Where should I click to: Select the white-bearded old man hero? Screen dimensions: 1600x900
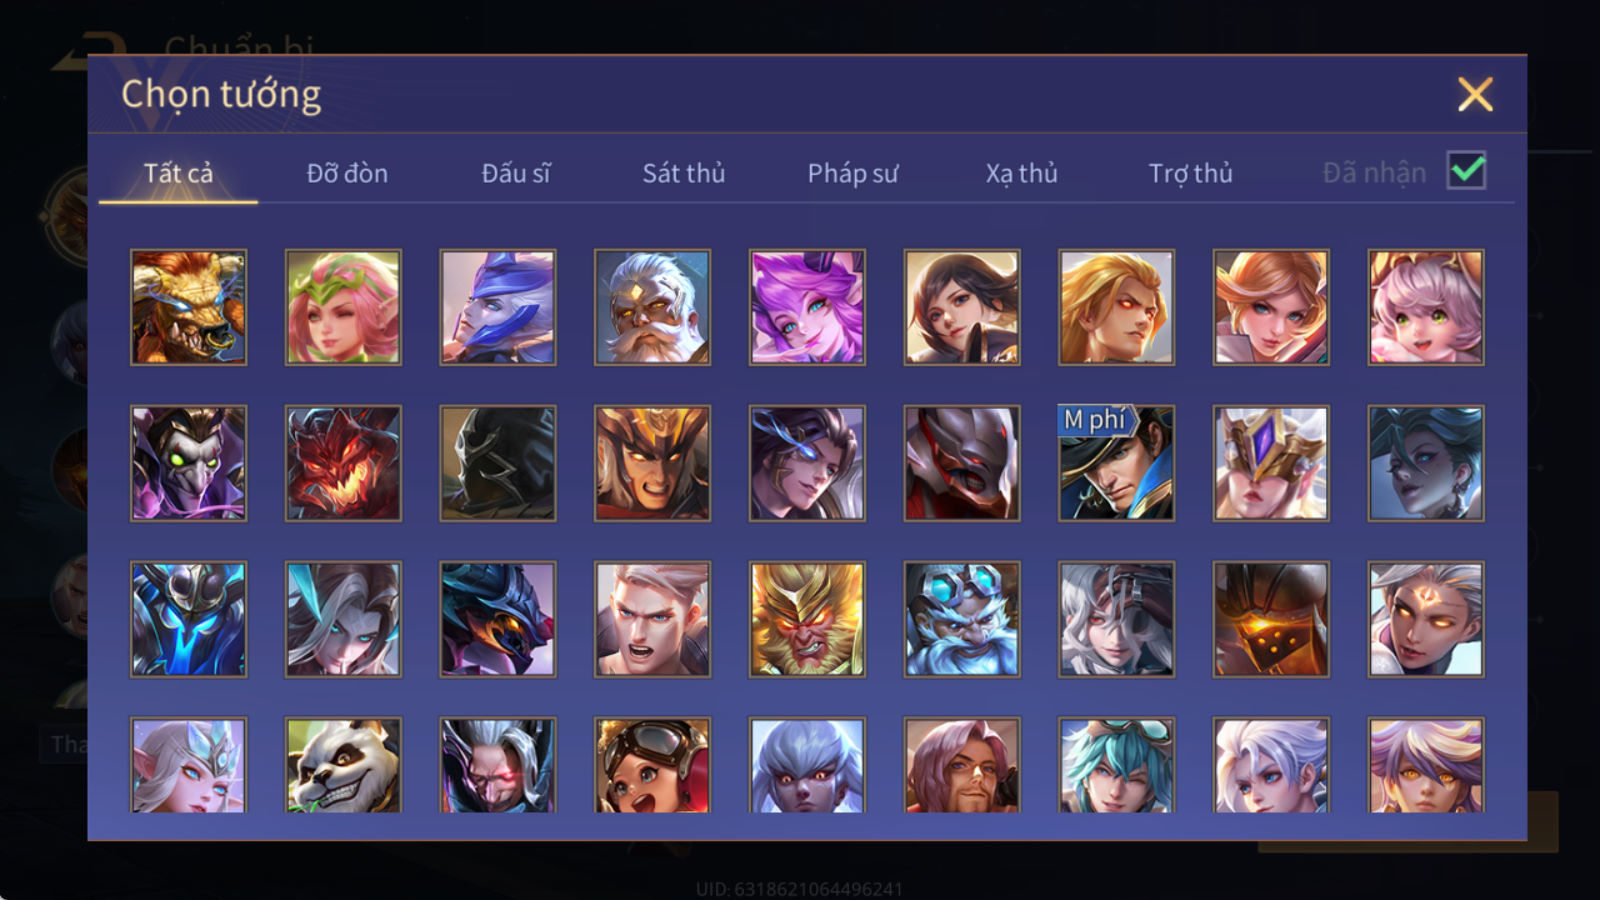pyautogui.click(x=652, y=307)
